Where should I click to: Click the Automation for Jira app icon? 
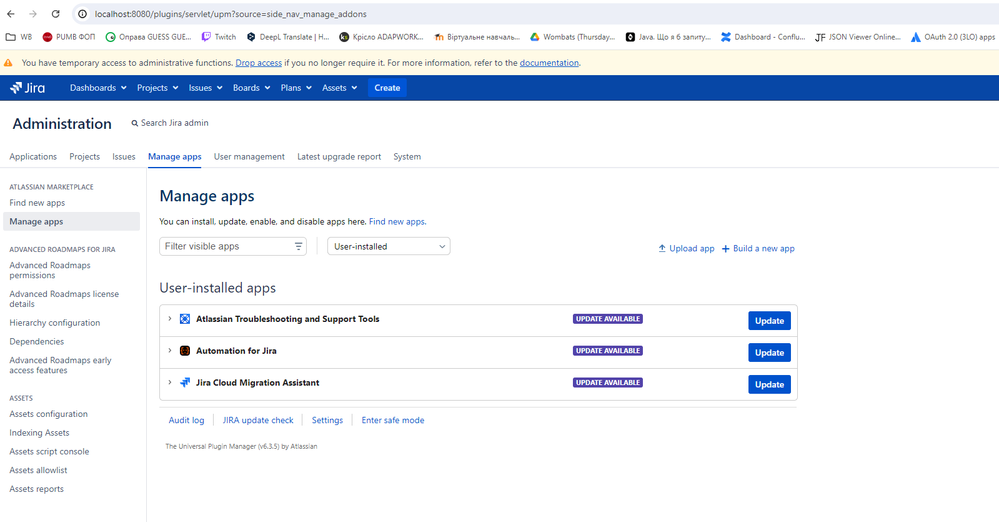pyautogui.click(x=185, y=351)
